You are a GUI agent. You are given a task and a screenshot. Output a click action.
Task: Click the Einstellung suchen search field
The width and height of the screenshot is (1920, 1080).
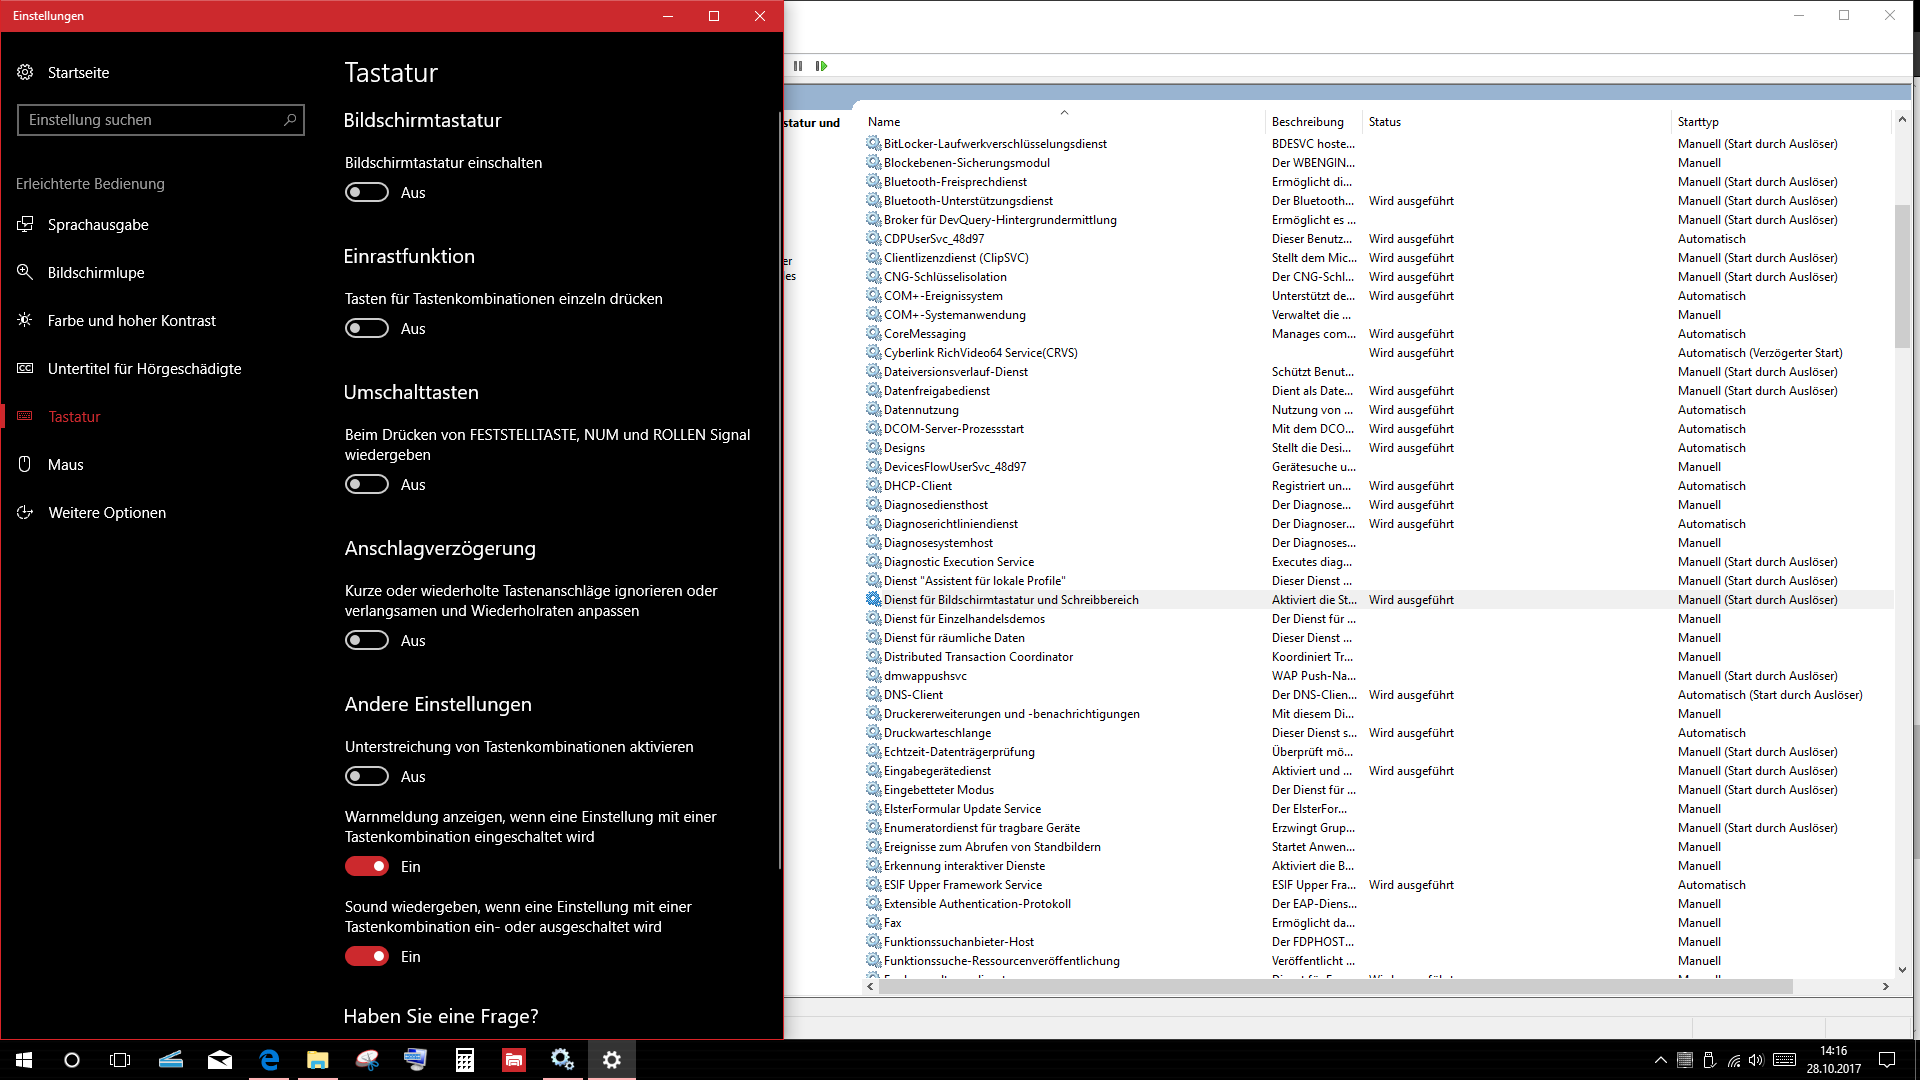click(160, 119)
